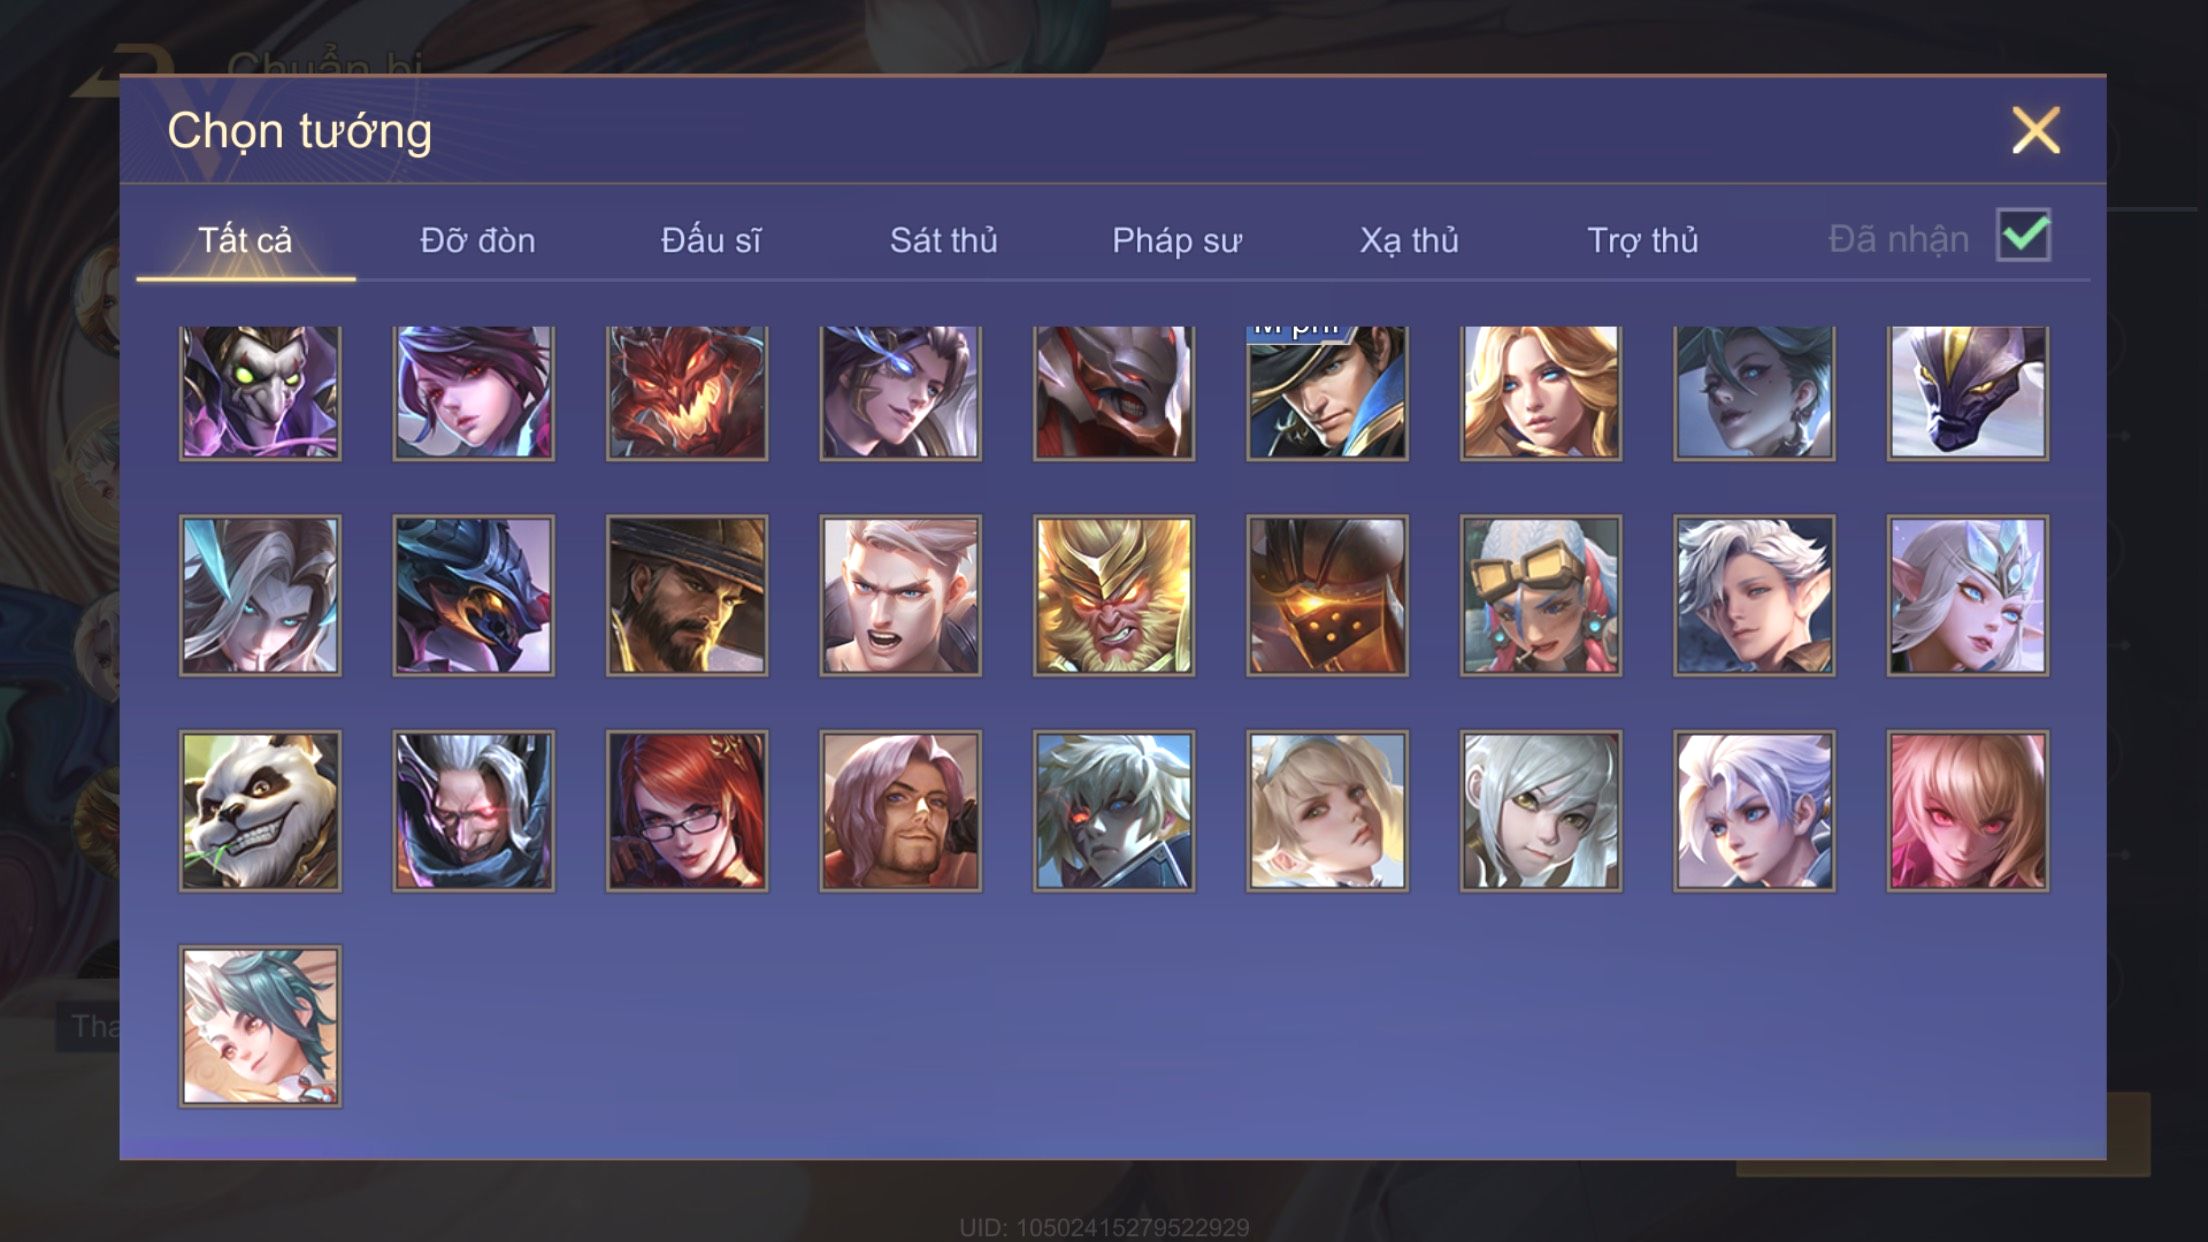The height and width of the screenshot is (1242, 2208).
Task: Choose the golden monkey king hero
Action: click(1114, 596)
